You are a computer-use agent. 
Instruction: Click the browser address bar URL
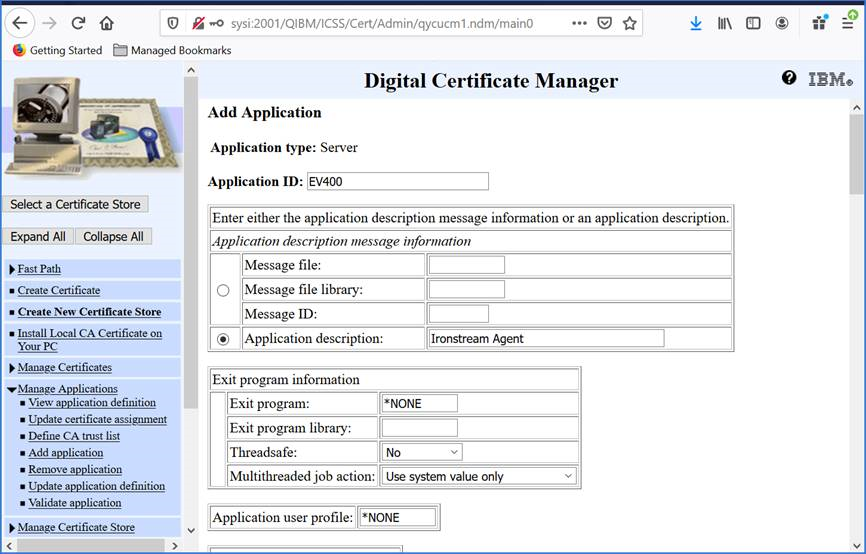[x=382, y=23]
